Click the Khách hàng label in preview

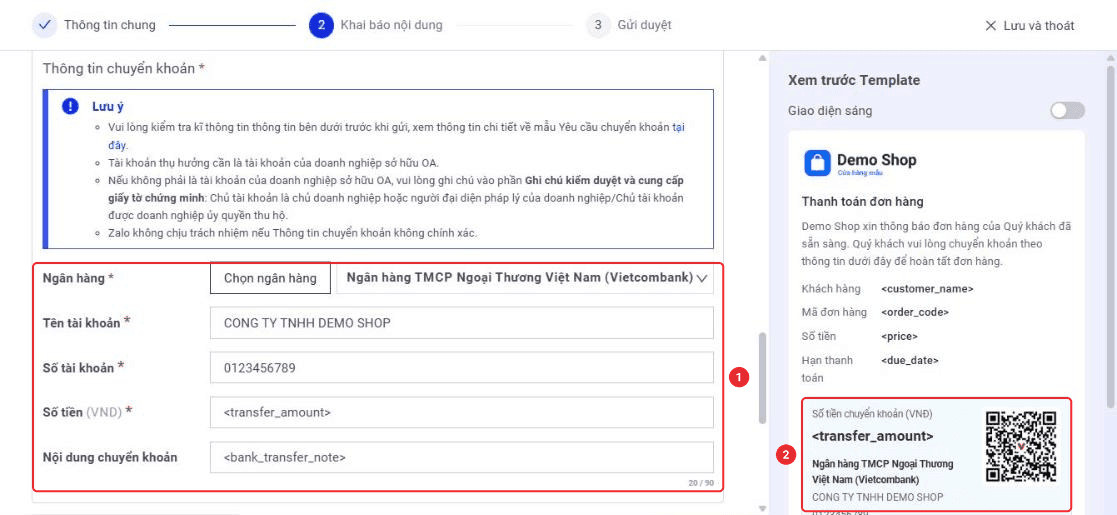pos(831,289)
